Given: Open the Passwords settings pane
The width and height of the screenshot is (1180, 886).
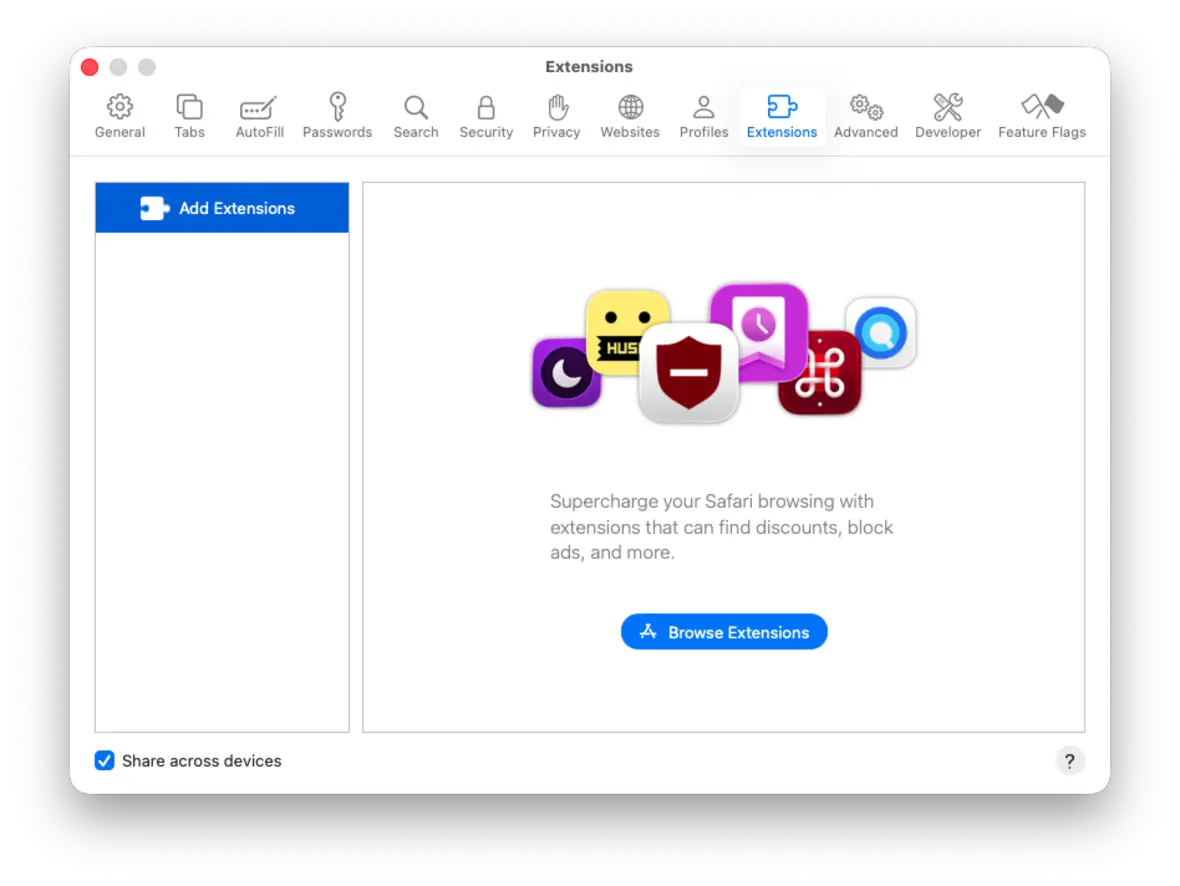Looking at the screenshot, I should (x=337, y=115).
